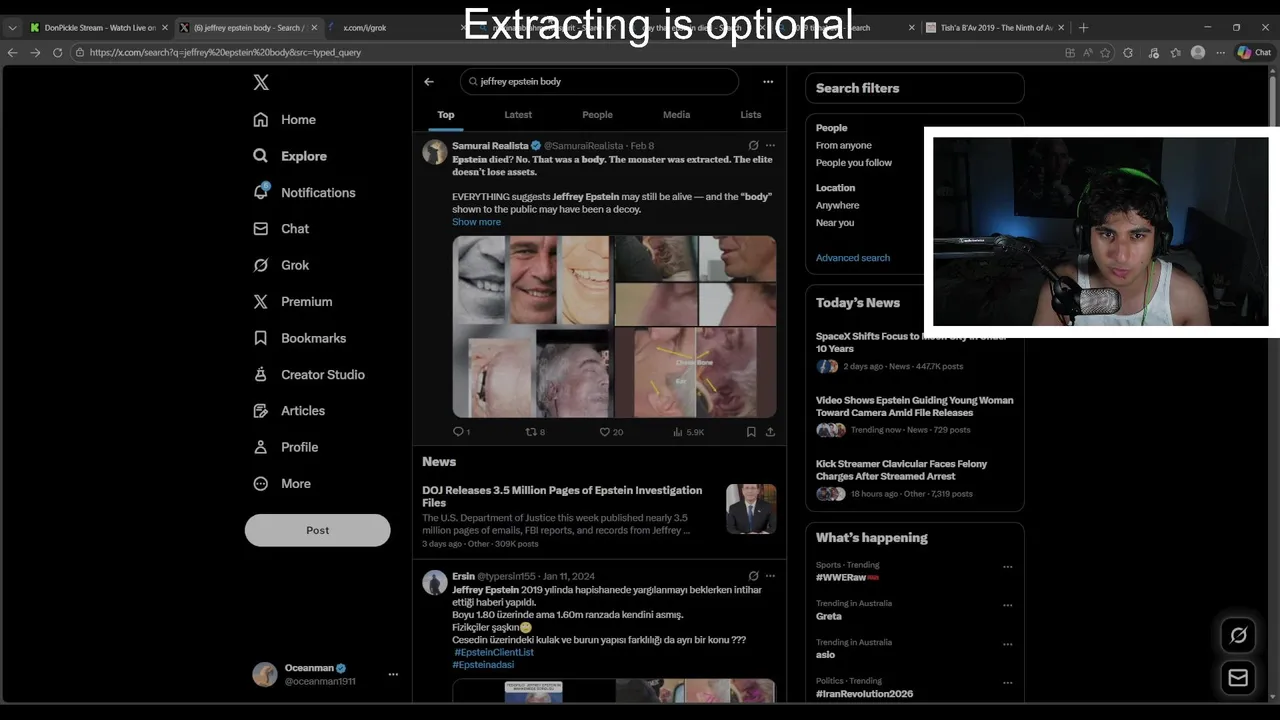Open Greta trending topic
The height and width of the screenshot is (720, 1280).
pyautogui.click(x=829, y=616)
